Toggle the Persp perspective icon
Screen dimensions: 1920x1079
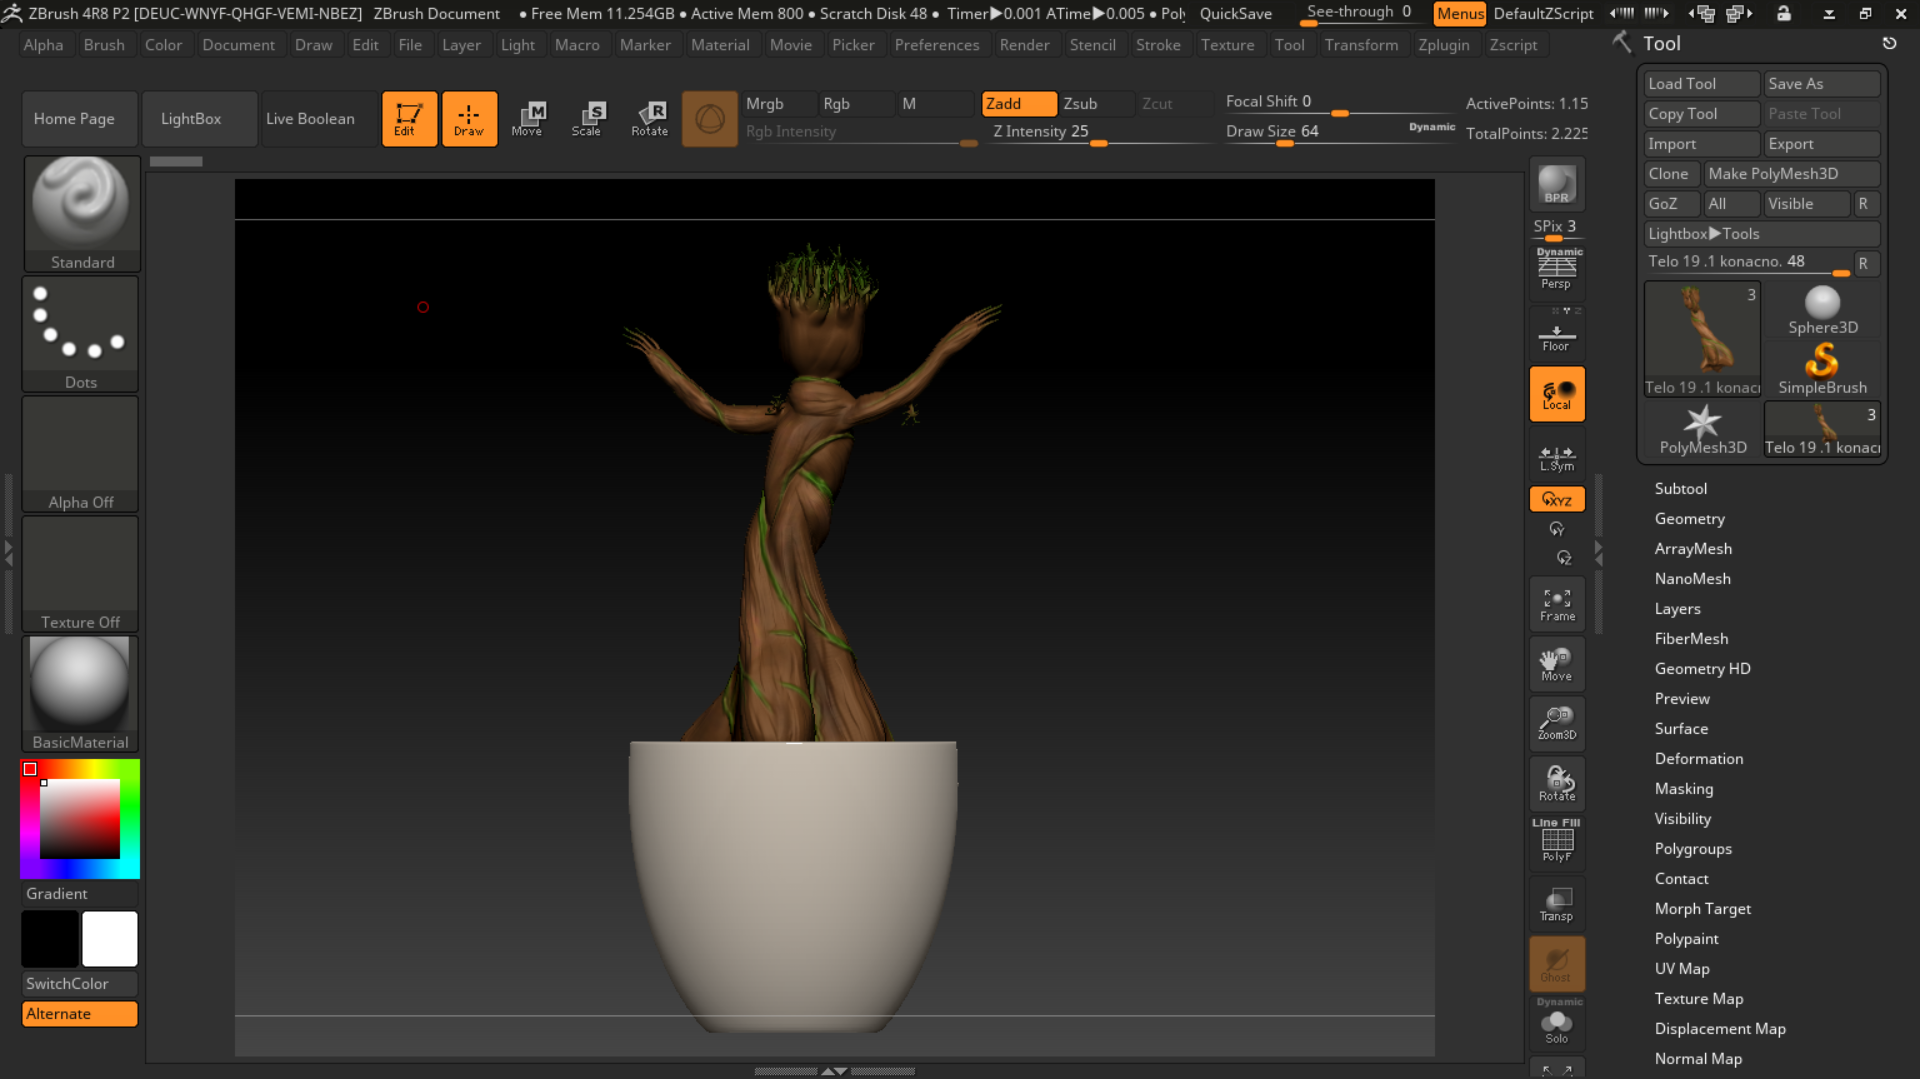1557,270
